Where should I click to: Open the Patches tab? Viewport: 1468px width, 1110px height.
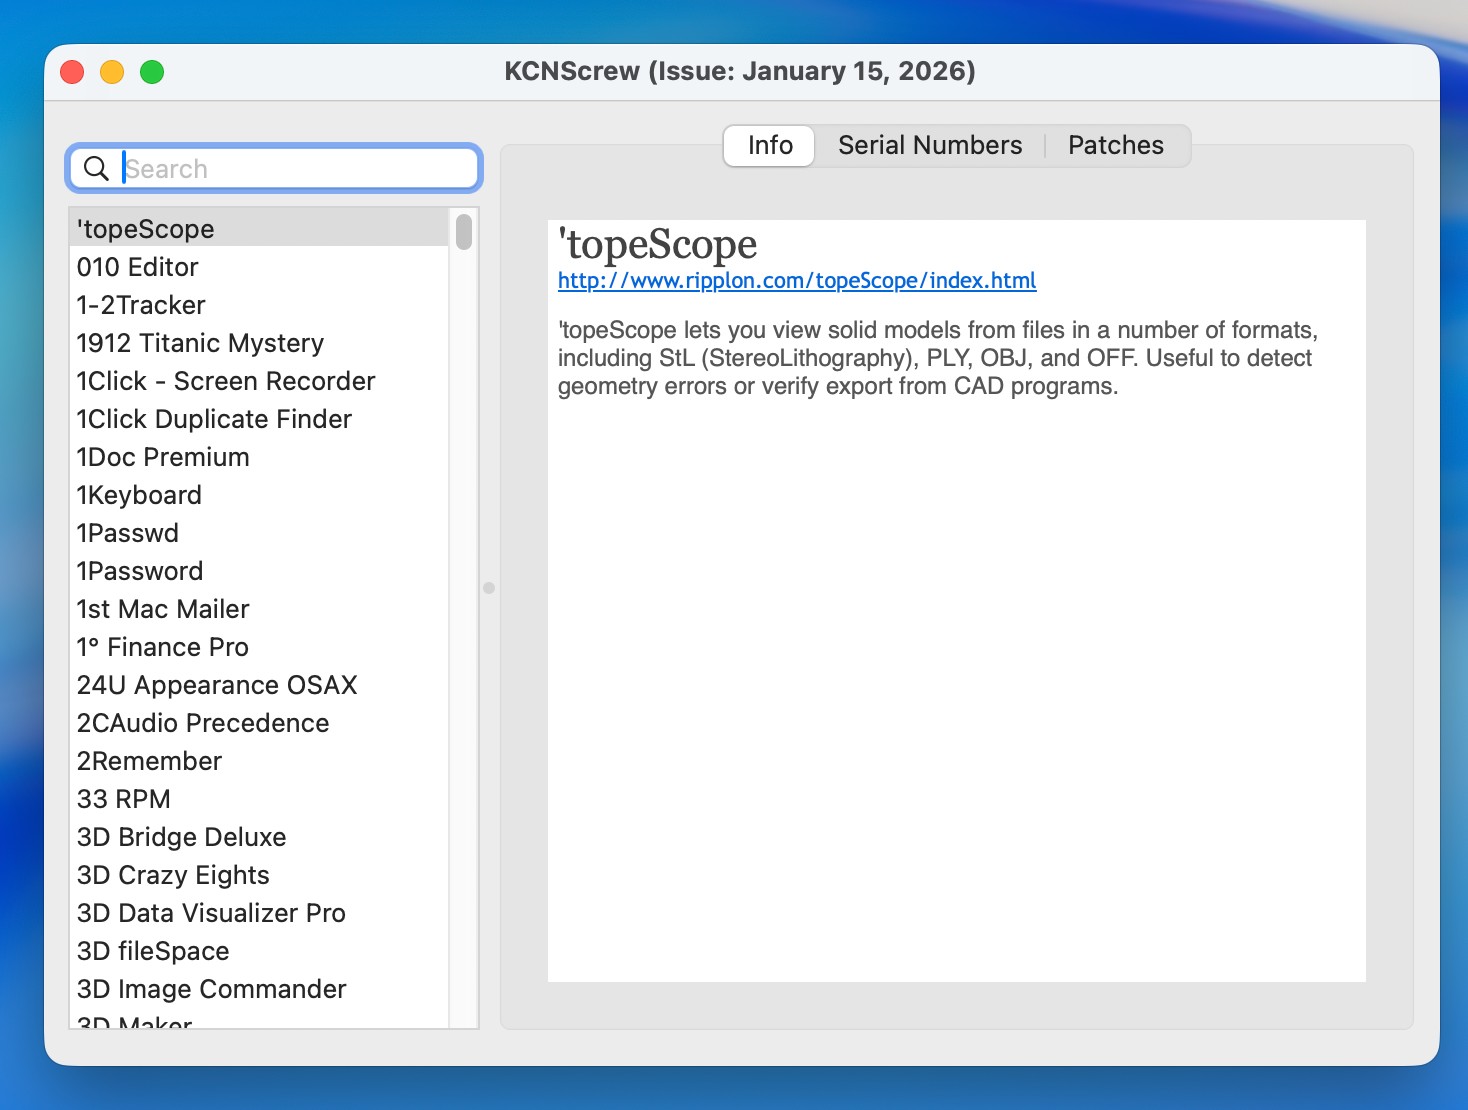click(1115, 146)
